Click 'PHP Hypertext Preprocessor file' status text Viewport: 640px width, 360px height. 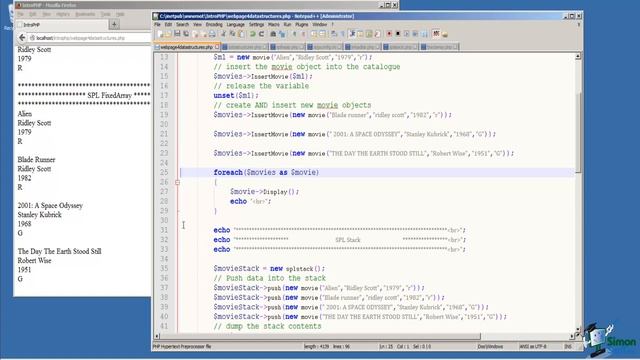tap(182, 346)
